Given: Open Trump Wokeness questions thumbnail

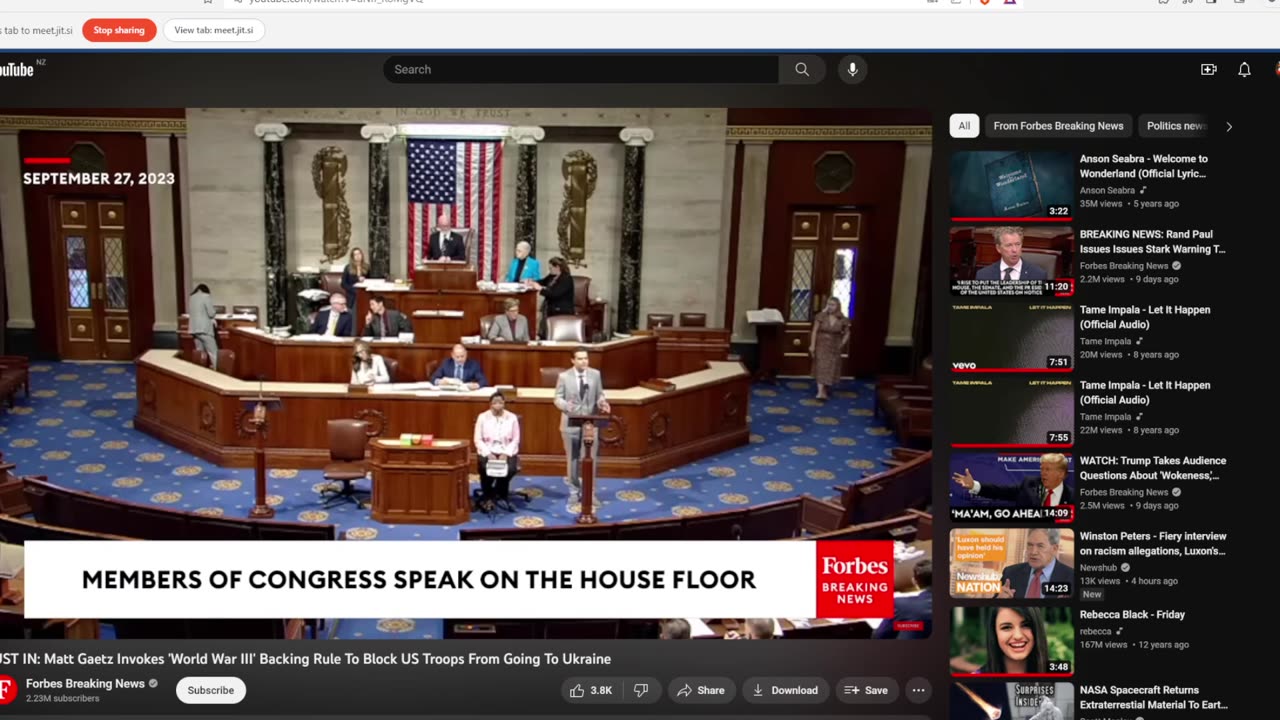Looking at the screenshot, I should tap(1012, 487).
